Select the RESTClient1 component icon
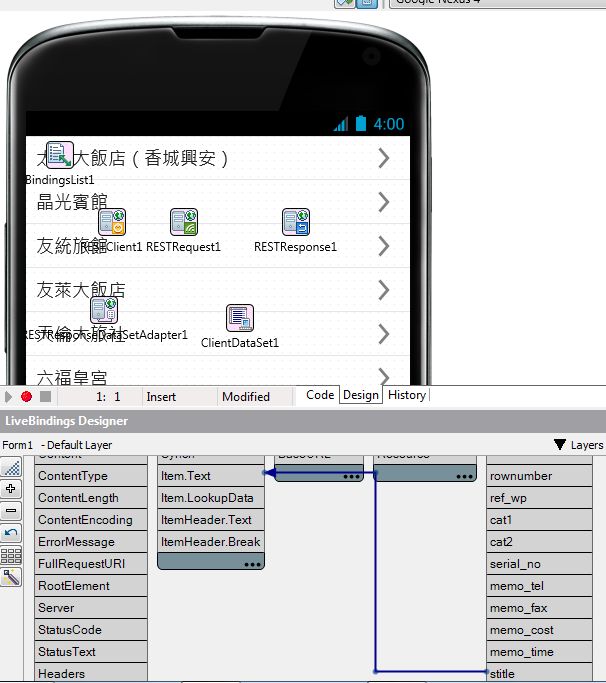Viewport: 606px width, 683px height. [x=112, y=222]
